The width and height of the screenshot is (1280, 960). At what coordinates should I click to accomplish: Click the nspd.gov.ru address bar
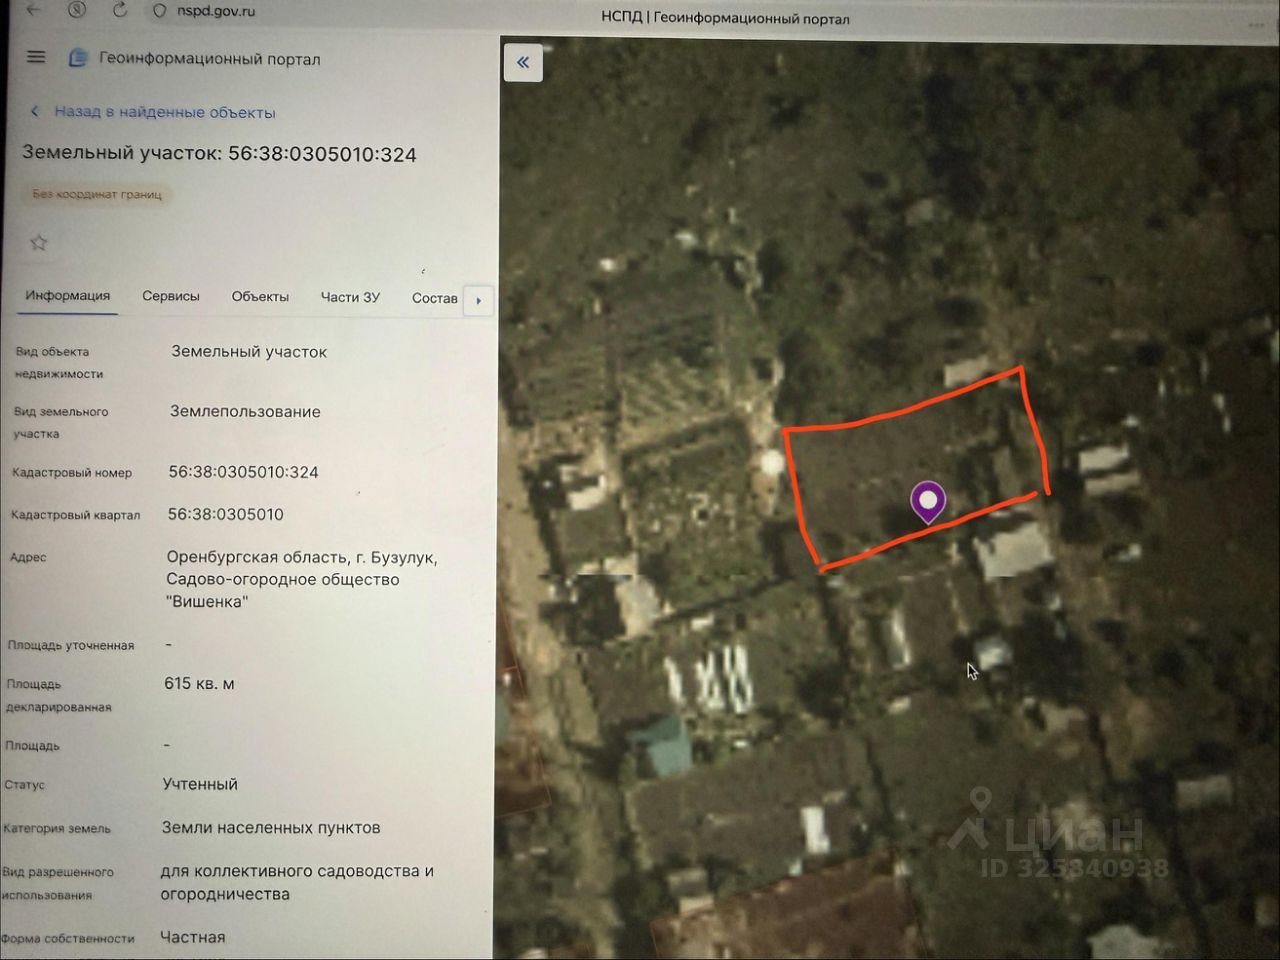[x=216, y=11]
